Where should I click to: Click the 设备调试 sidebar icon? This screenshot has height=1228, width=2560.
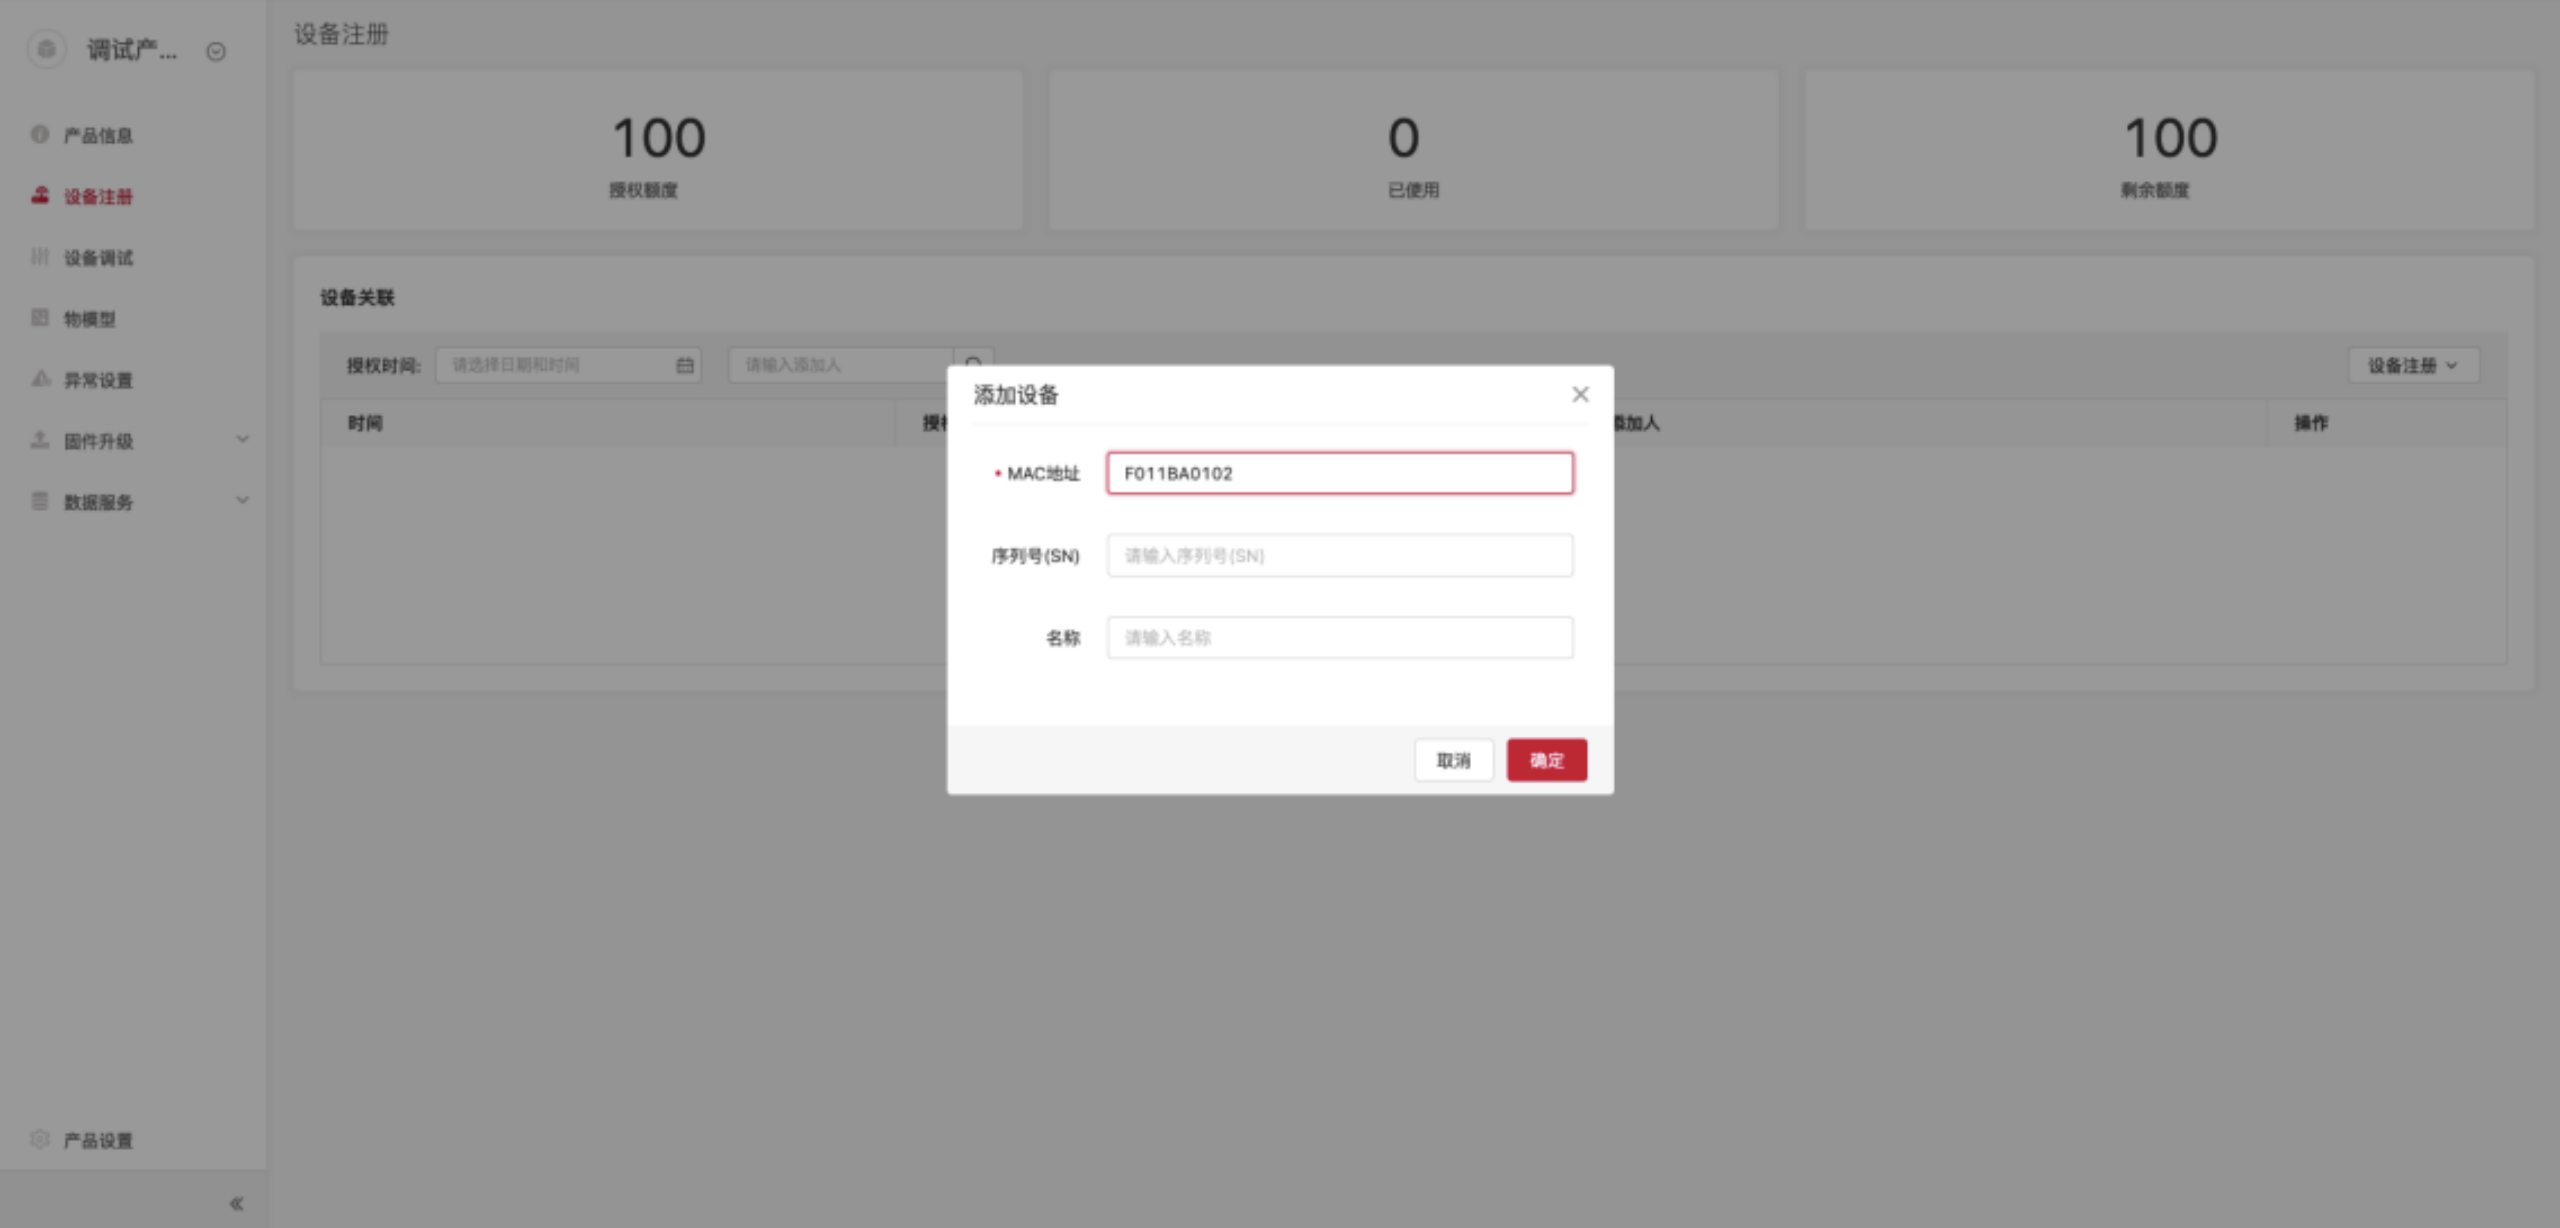tap(40, 257)
